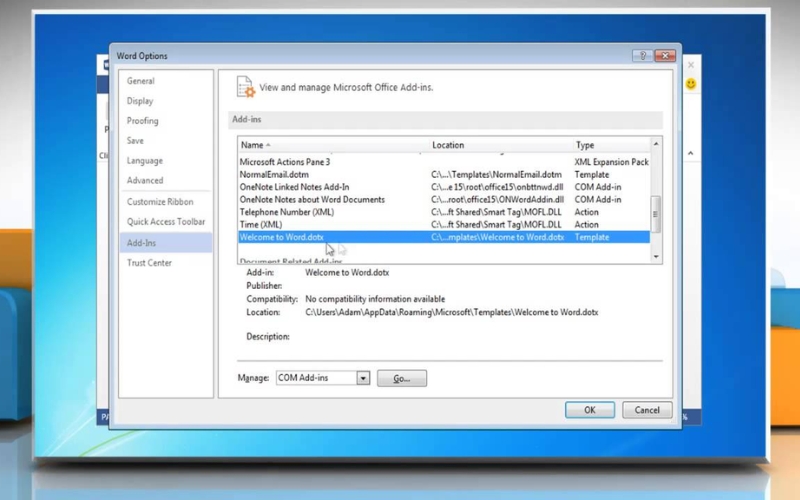Click the Help question mark button
Viewport: 800px width, 500px height.
coord(643,56)
